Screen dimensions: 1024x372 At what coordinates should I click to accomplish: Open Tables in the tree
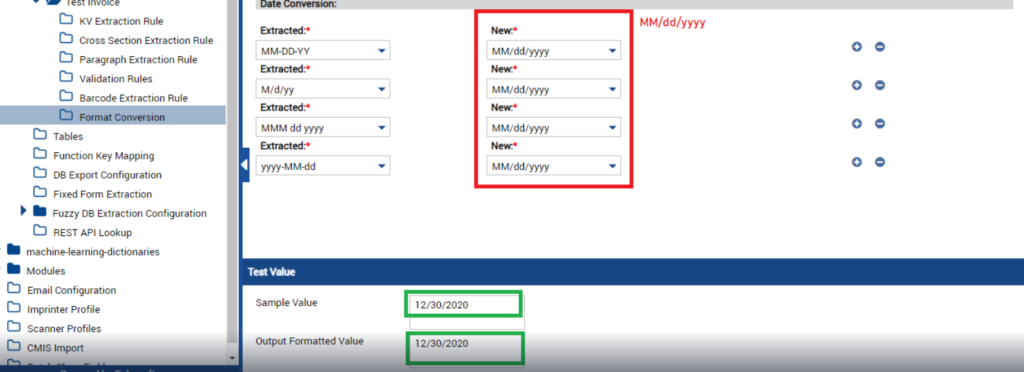68,136
